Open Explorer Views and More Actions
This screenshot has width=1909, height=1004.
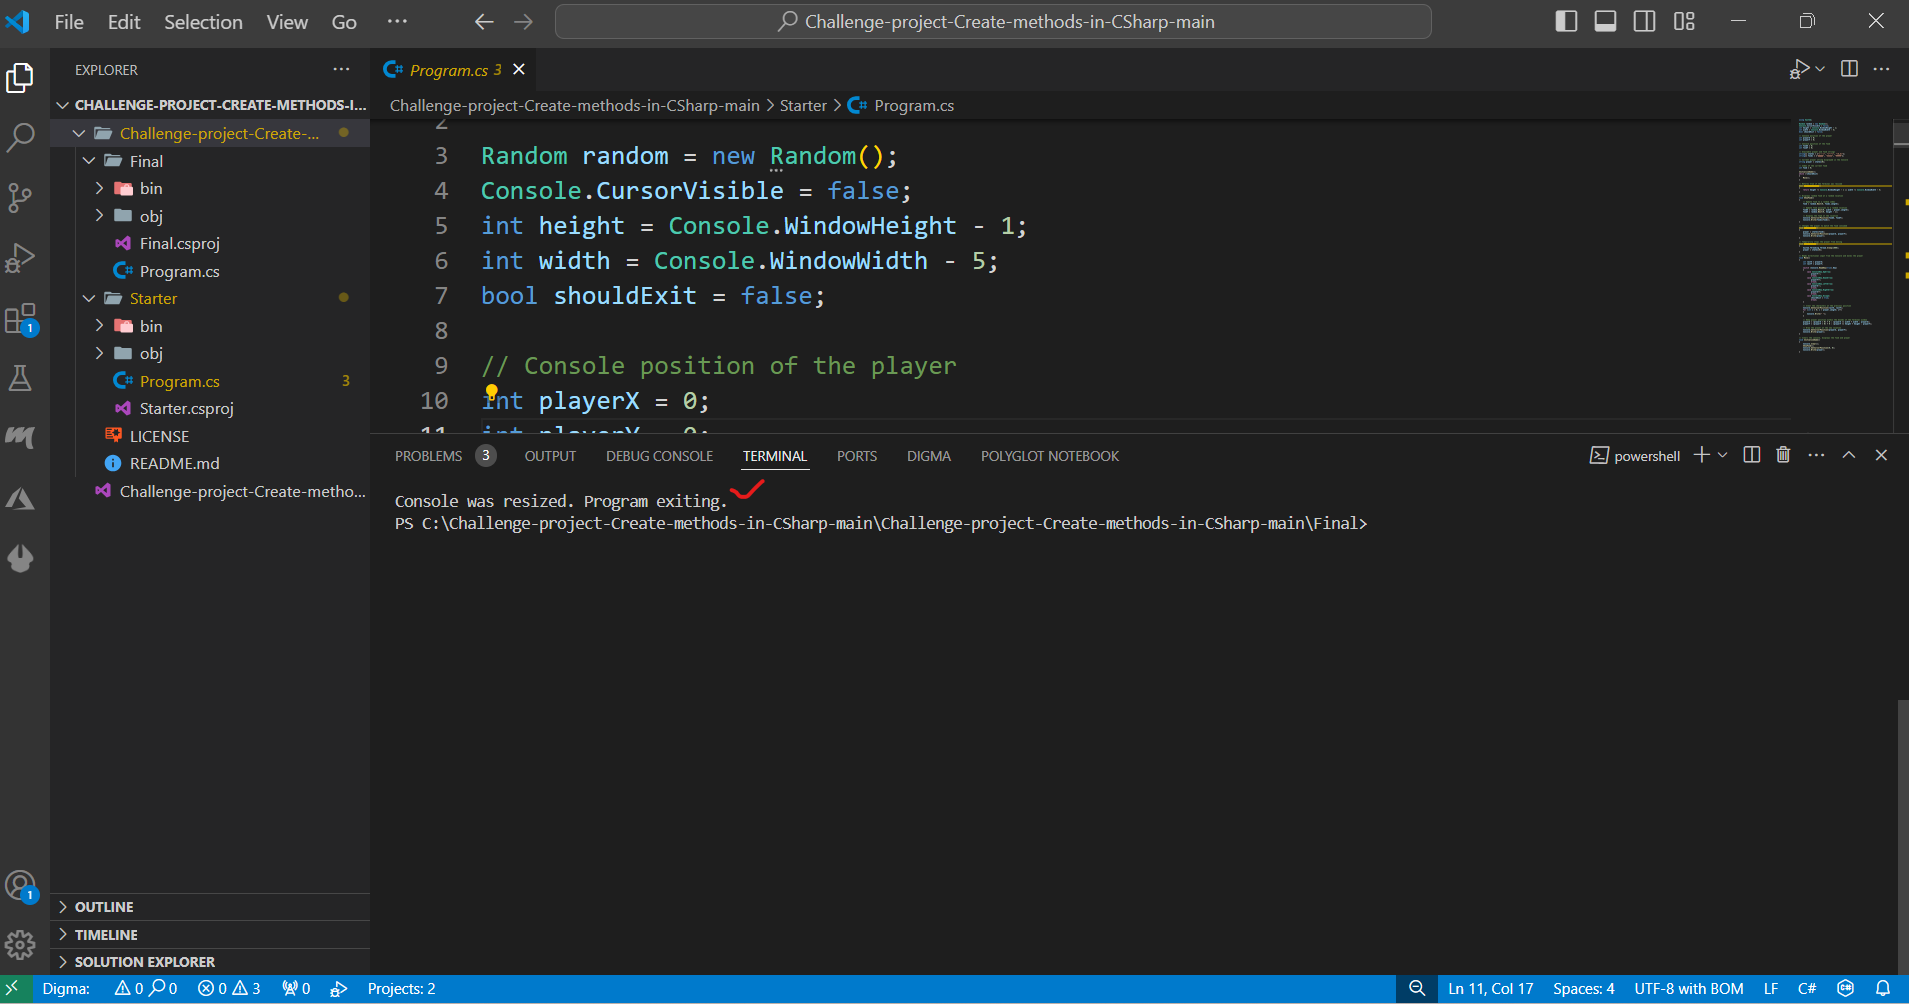(341, 69)
